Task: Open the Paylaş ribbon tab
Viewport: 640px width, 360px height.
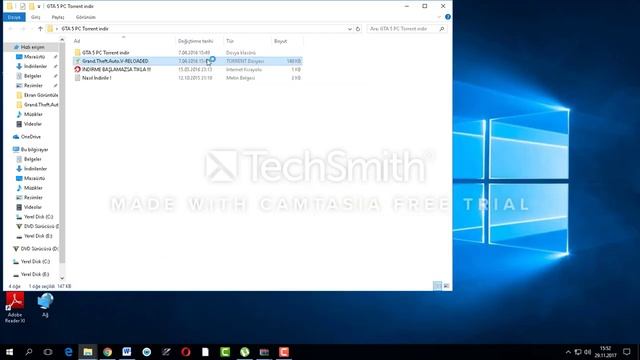Action: coord(58,17)
